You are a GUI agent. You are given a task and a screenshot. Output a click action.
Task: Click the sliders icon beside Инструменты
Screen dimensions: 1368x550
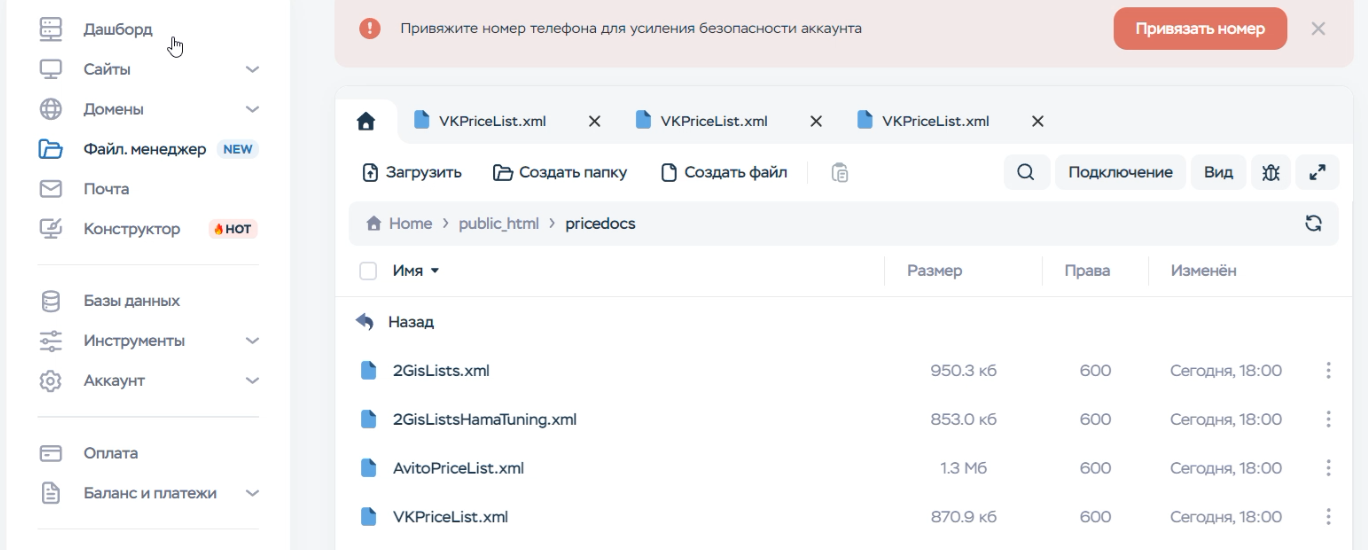pos(50,341)
